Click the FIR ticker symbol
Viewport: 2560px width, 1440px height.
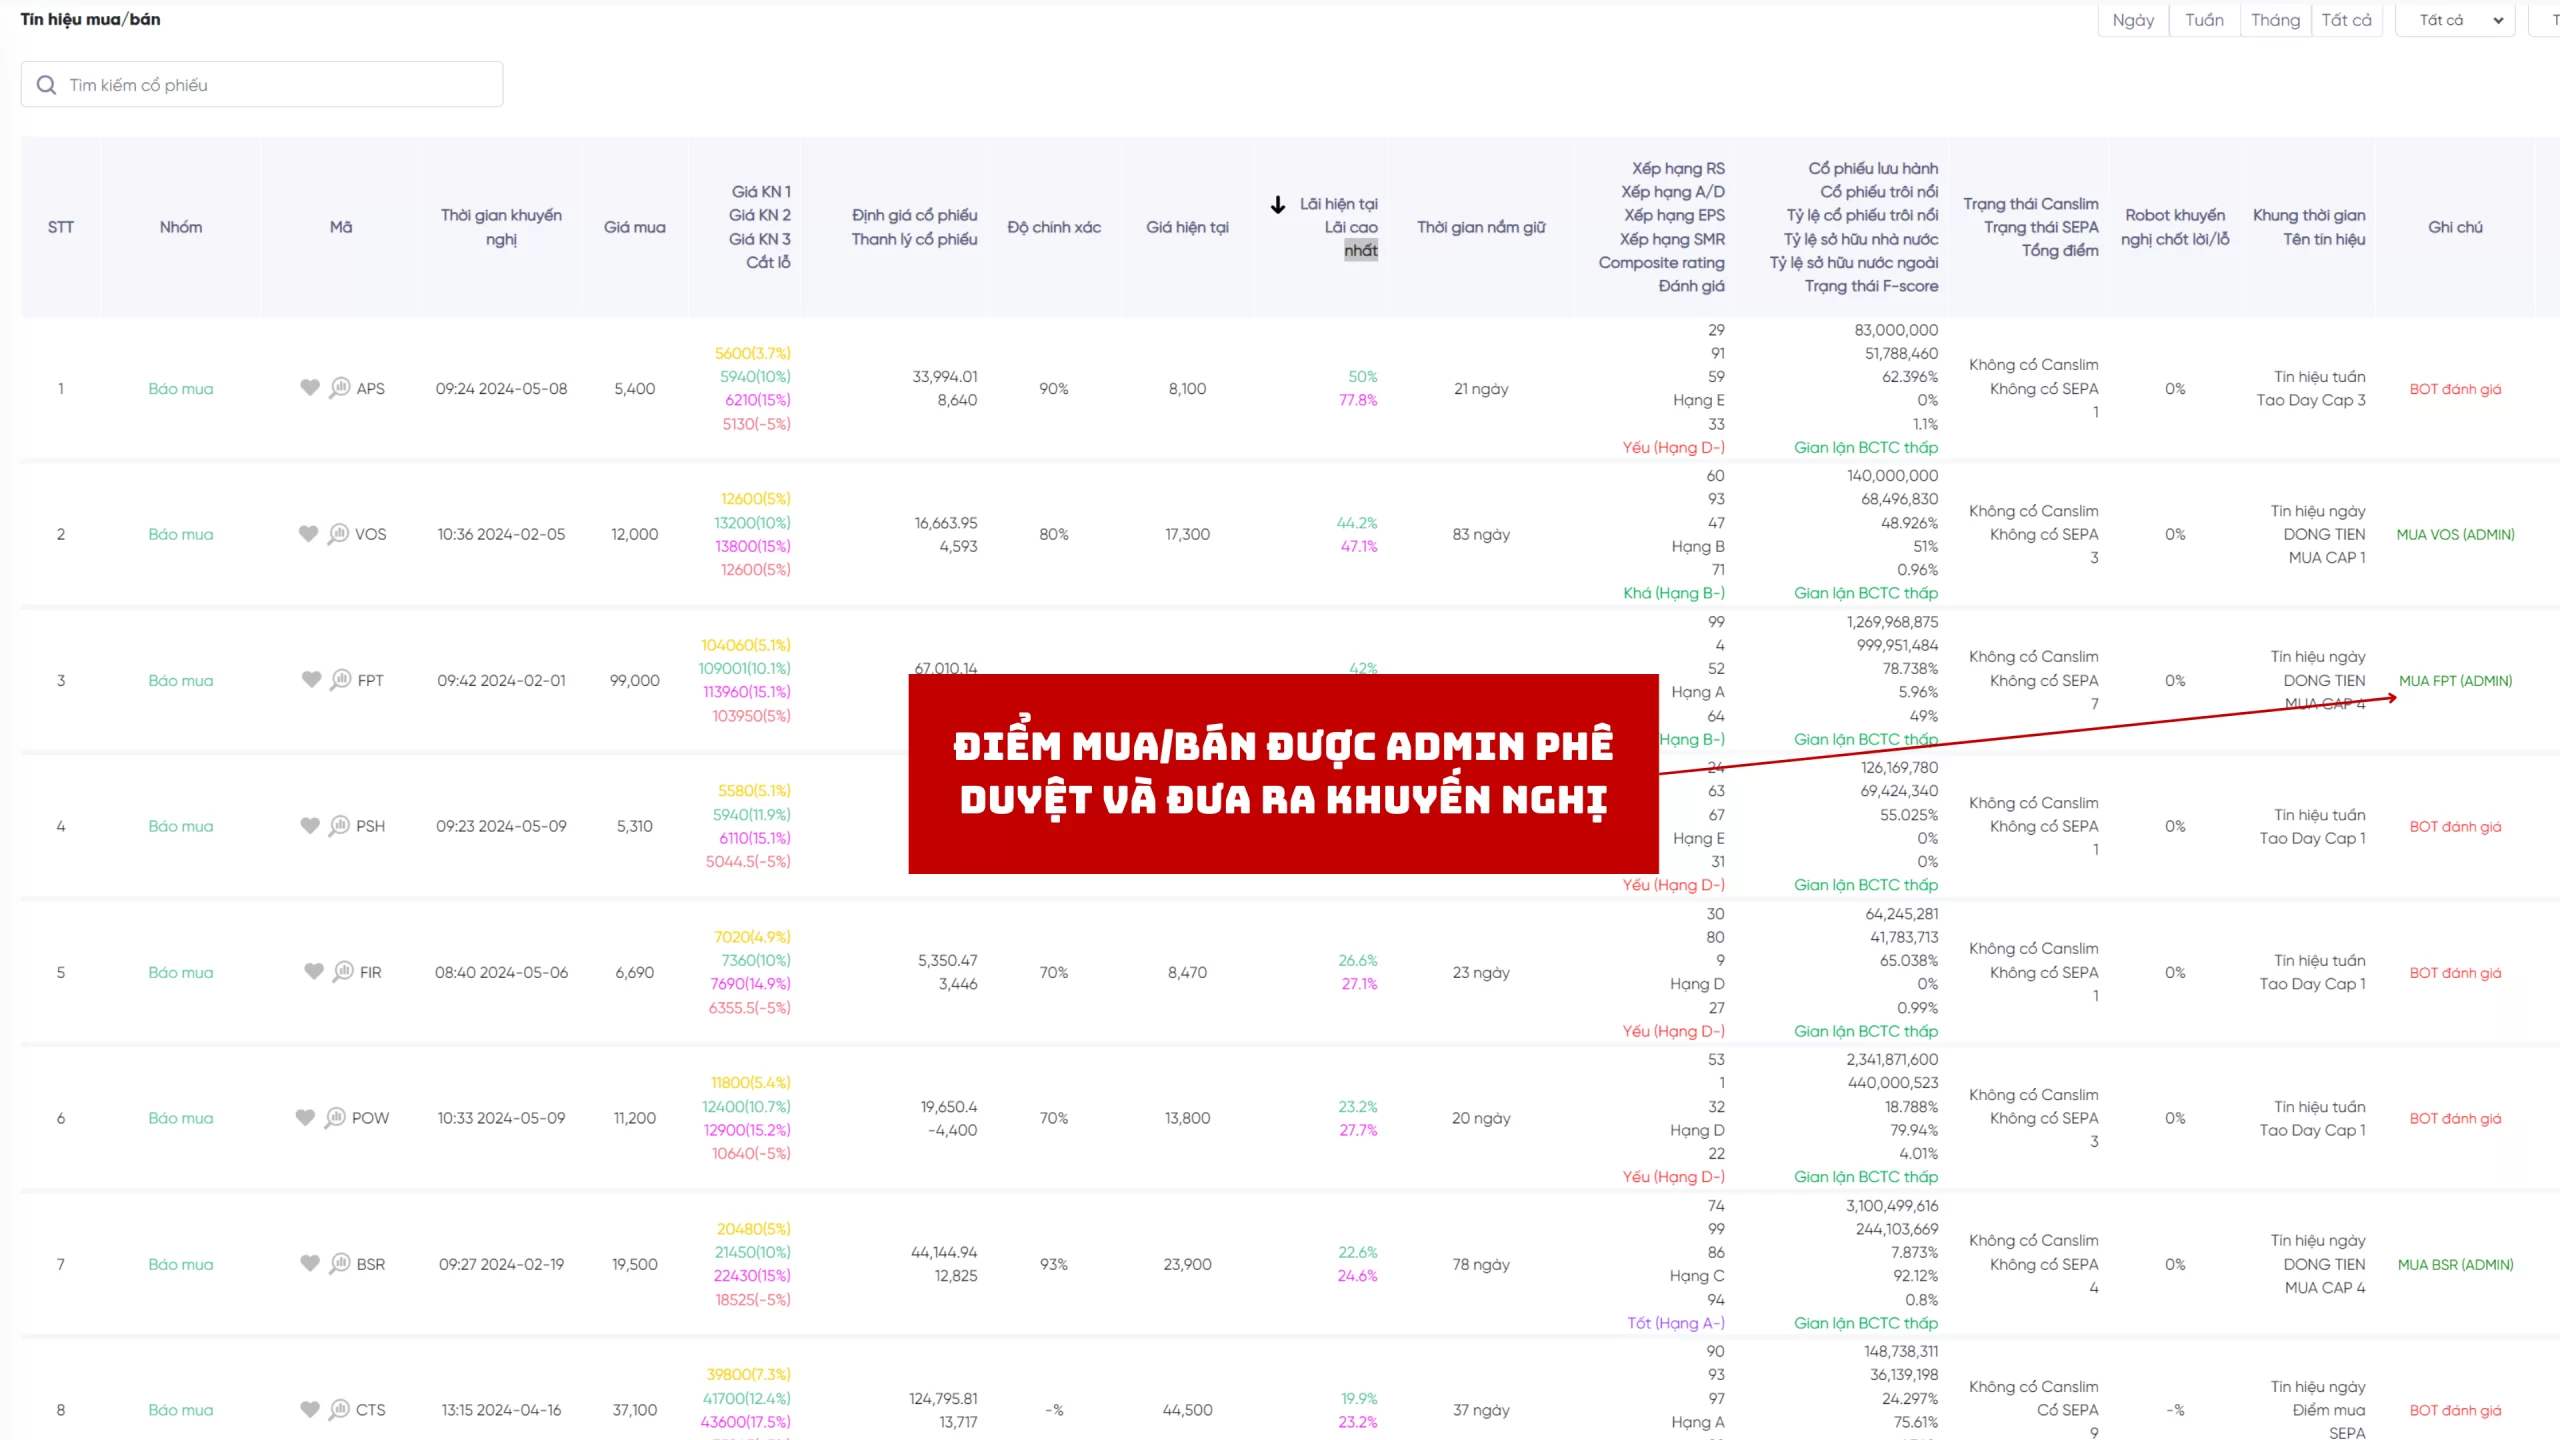click(371, 973)
